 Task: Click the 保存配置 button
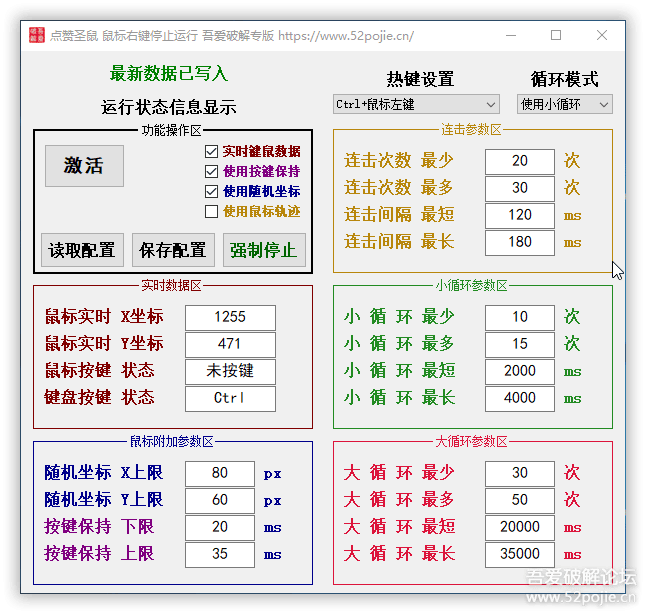(173, 250)
